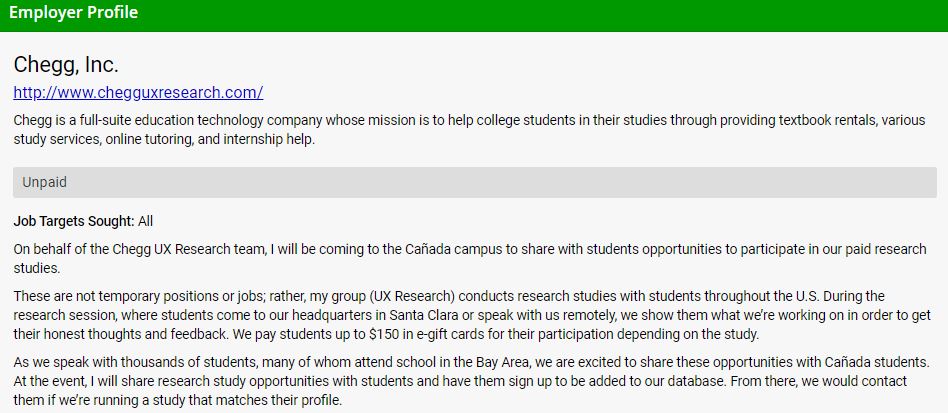Click the gray Unpaid status bar
Image resolution: width=948 pixels, height=413 pixels.
(474, 182)
